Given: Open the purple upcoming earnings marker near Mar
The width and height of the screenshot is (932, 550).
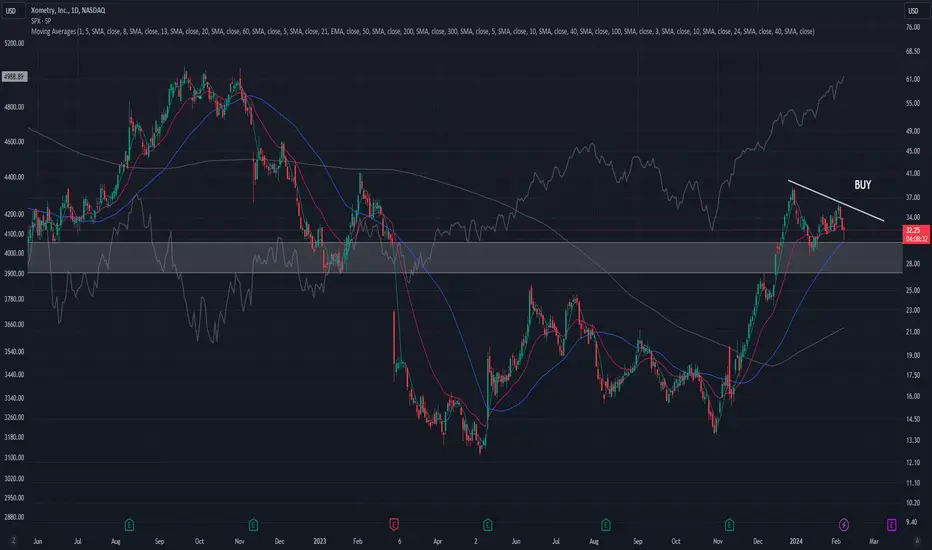Looking at the screenshot, I should pyautogui.click(x=892, y=524).
